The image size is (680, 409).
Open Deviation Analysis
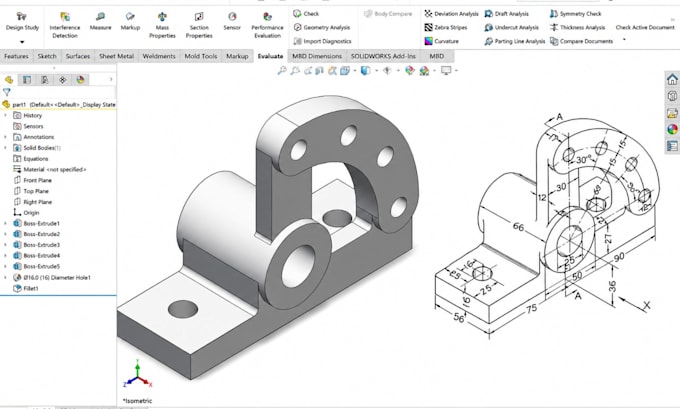(x=451, y=14)
